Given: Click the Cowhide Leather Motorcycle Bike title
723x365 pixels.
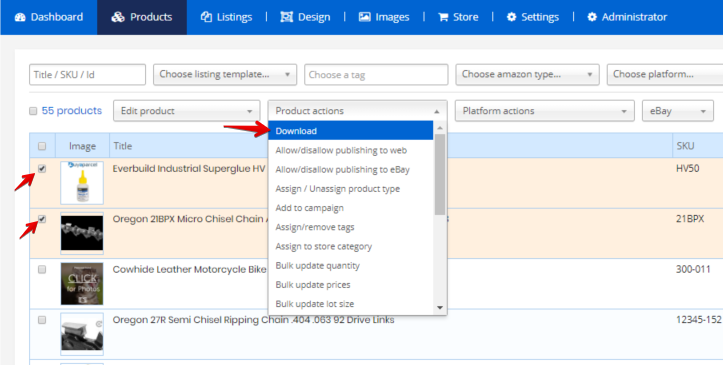Looking at the screenshot, I should click(x=190, y=270).
